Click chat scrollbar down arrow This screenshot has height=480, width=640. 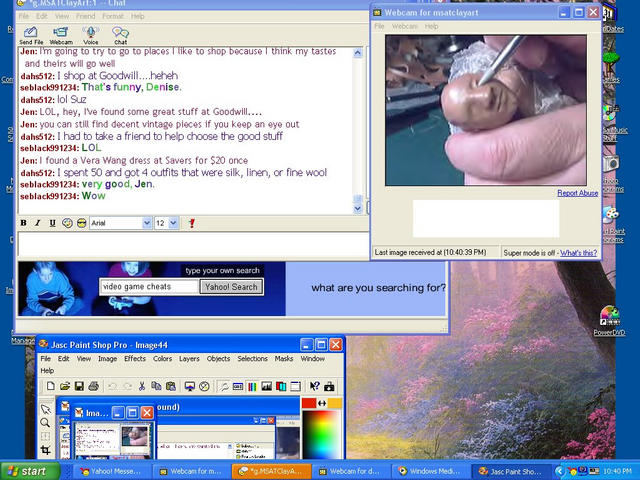[x=358, y=209]
